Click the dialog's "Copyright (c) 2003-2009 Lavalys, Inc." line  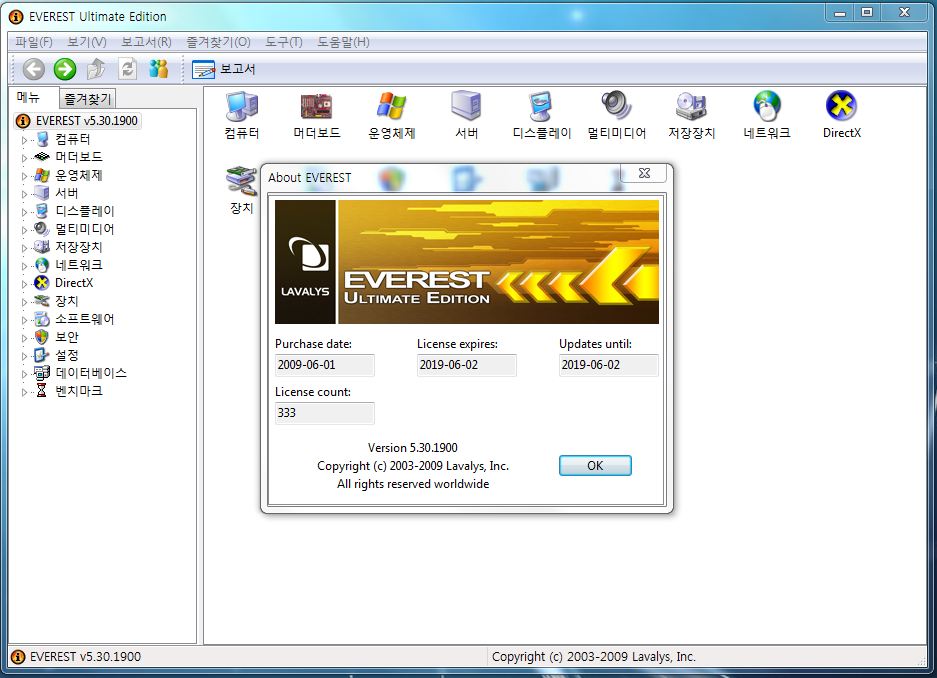(413, 466)
